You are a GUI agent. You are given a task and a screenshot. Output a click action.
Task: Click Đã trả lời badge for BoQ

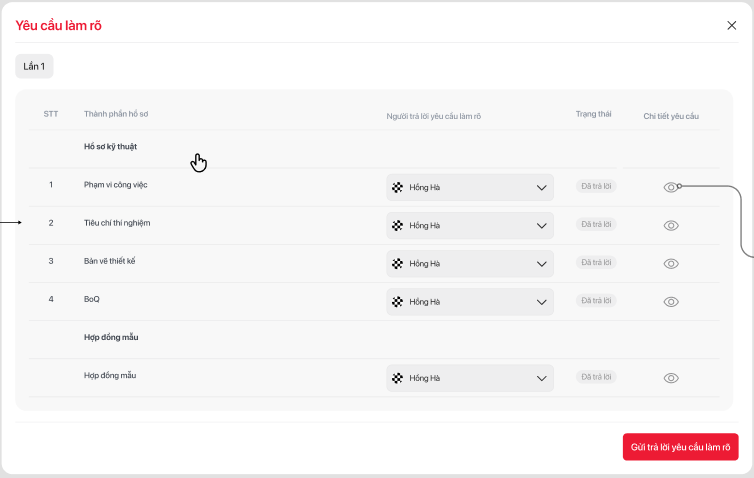[597, 300]
